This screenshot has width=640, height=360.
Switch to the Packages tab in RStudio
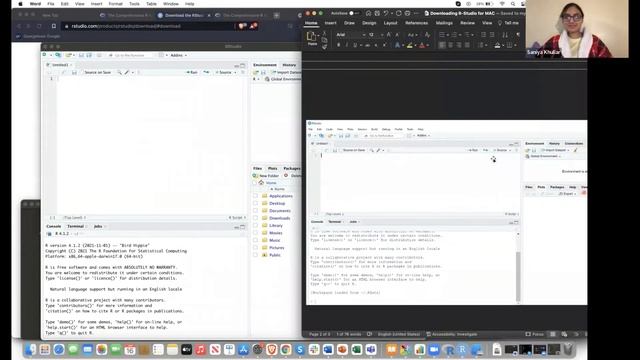pyautogui.click(x=291, y=169)
